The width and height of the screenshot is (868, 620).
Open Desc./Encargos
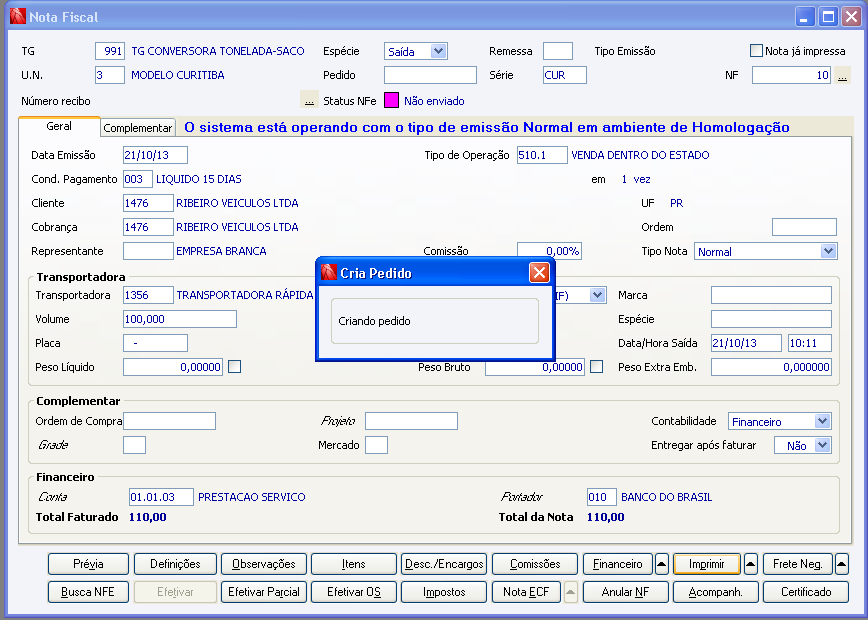(x=444, y=564)
